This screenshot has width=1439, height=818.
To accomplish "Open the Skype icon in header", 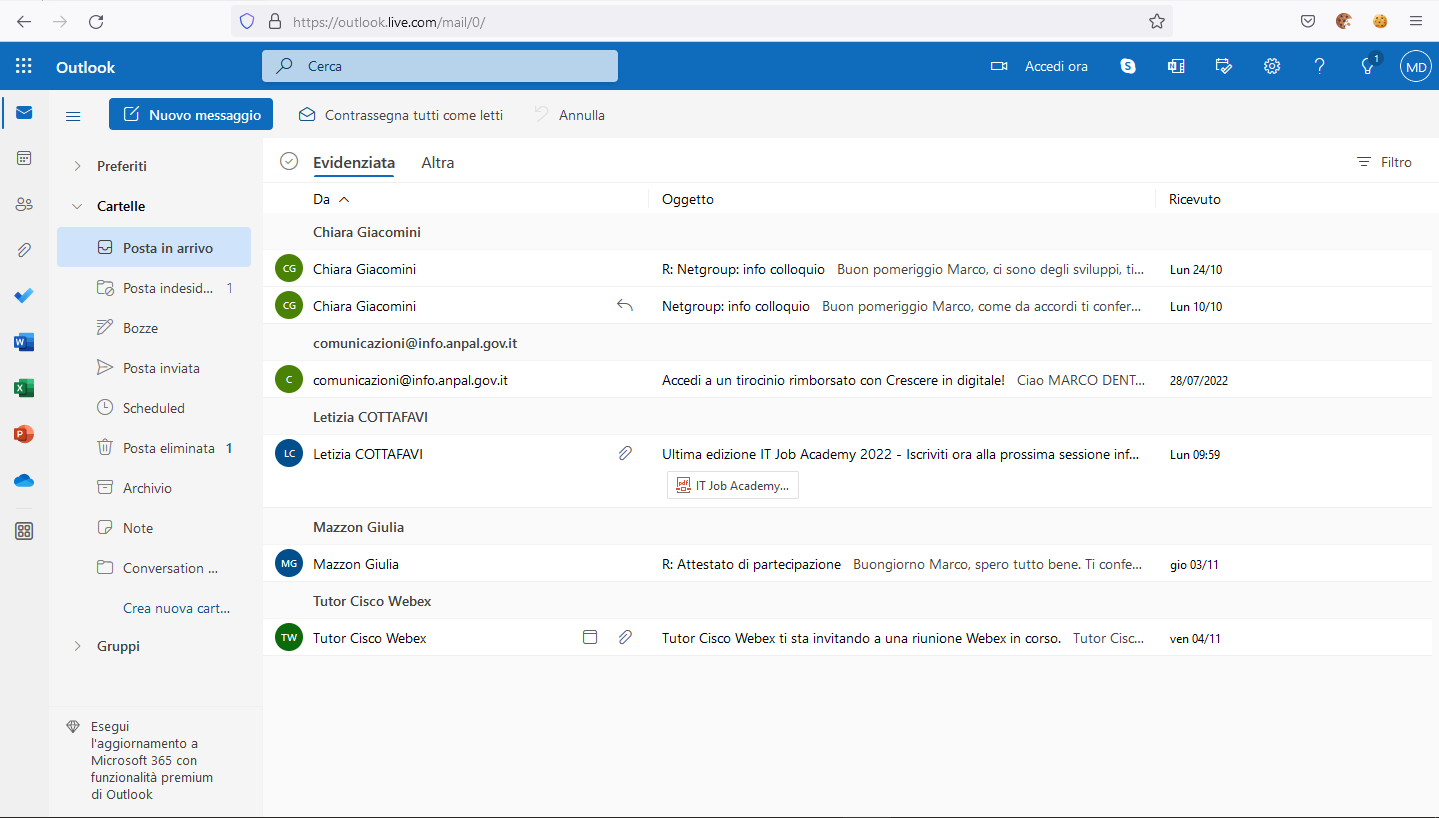I will [x=1128, y=66].
